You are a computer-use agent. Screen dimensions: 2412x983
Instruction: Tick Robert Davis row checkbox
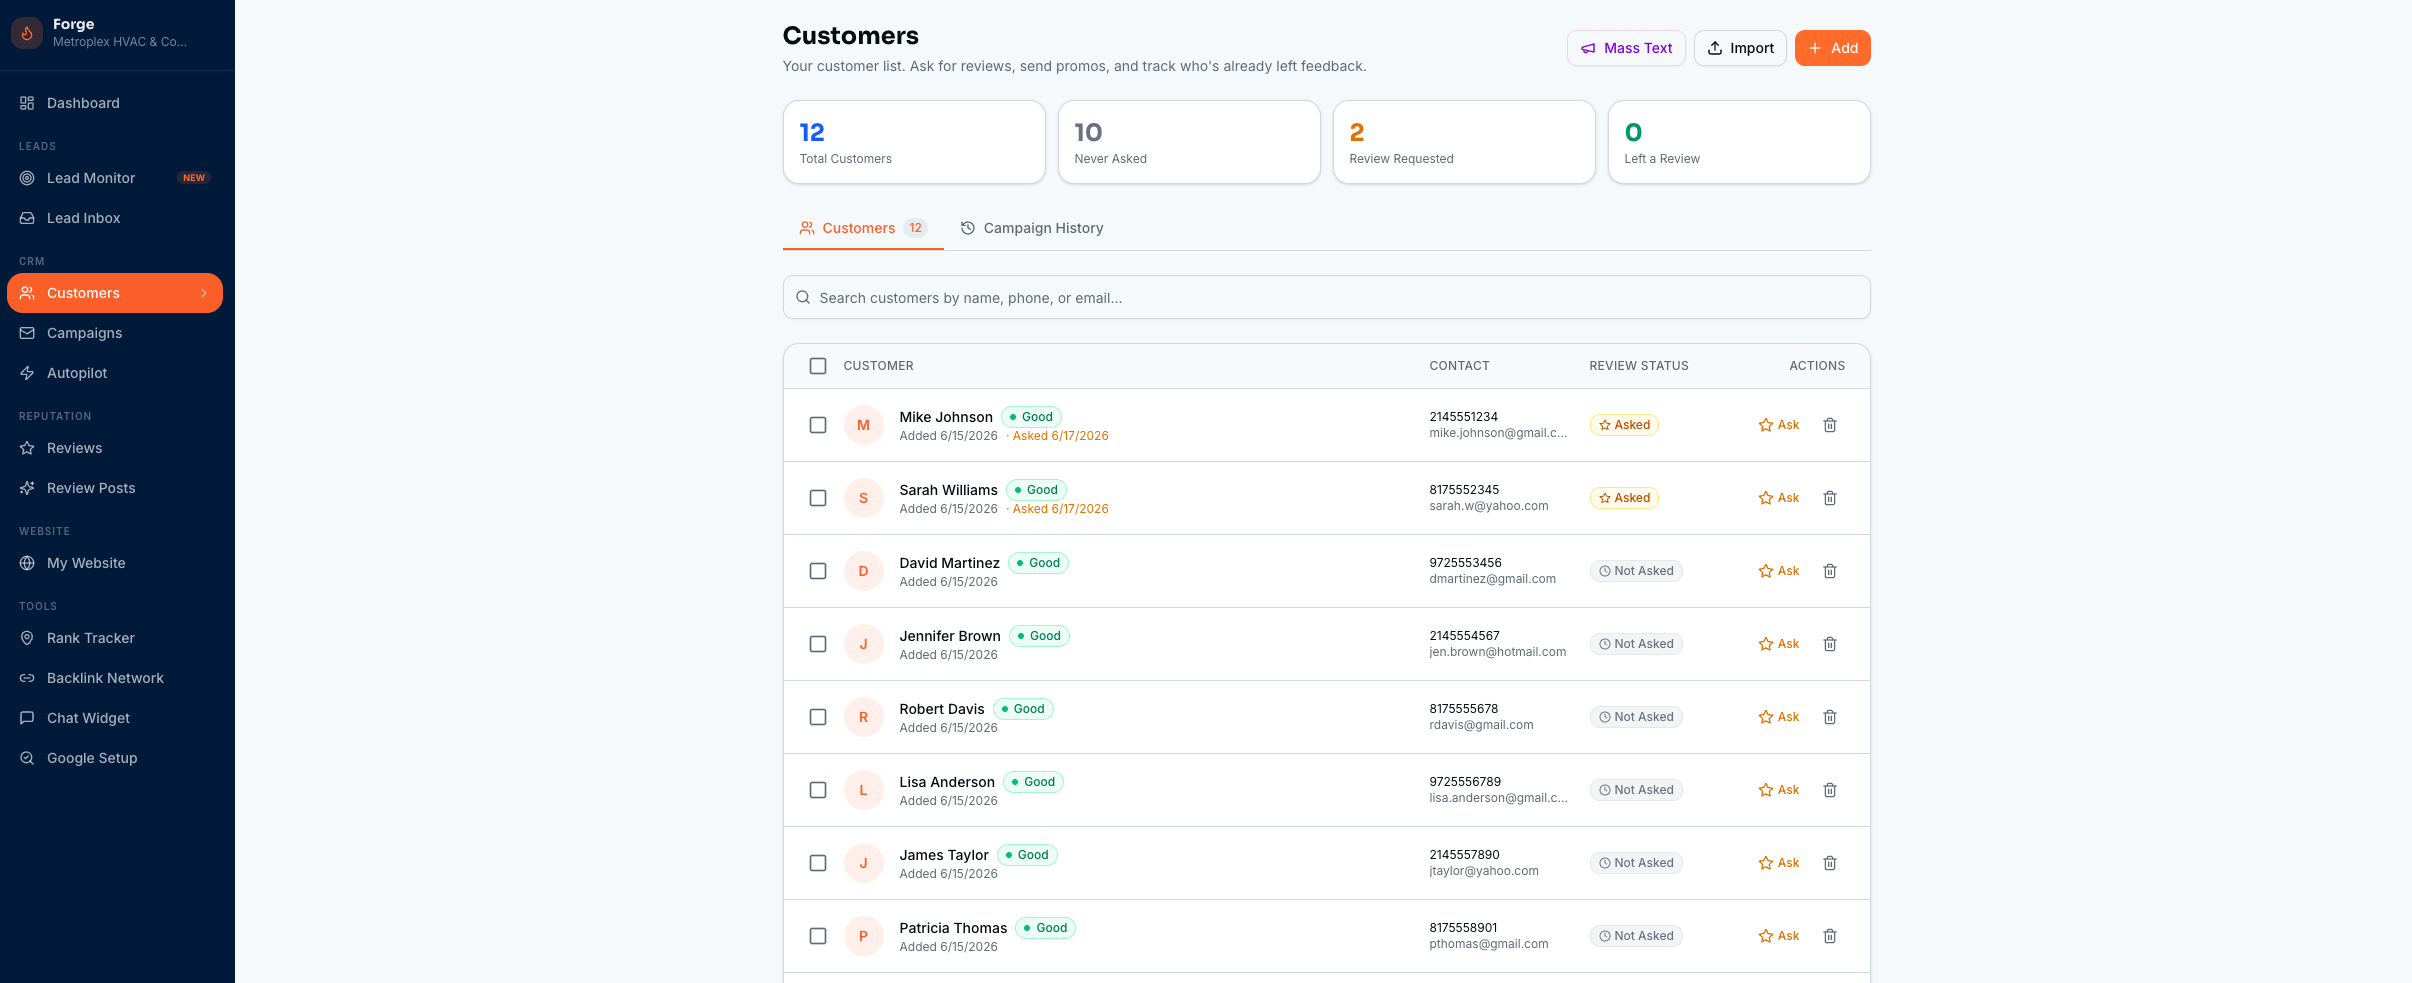coord(818,717)
